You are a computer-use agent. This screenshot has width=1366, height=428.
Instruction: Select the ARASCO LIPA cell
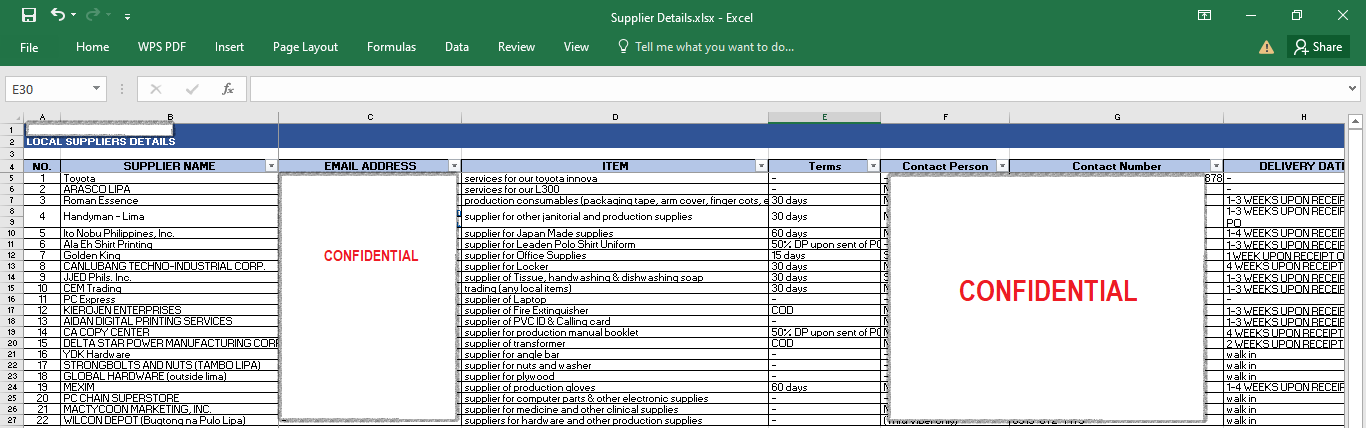tap(169, 189)
